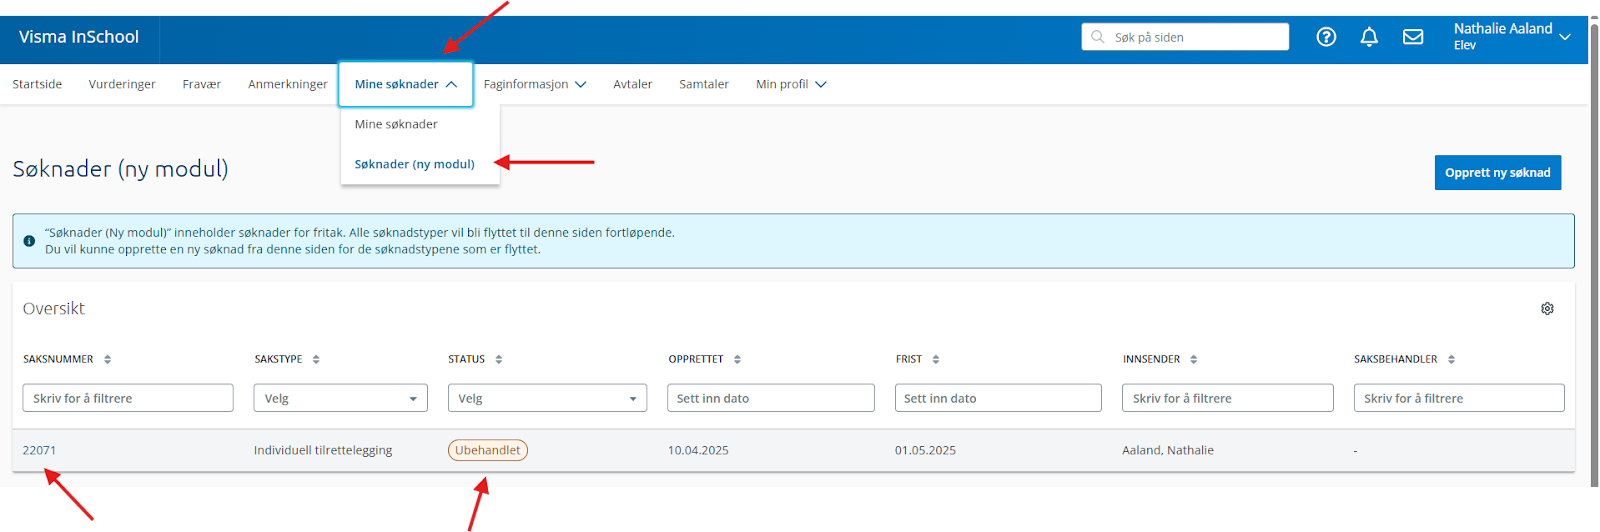Click the Ubehandlet status badge
Image resolution: width=1600 pixels, height=532 pixels.
[x=488, y=450]
